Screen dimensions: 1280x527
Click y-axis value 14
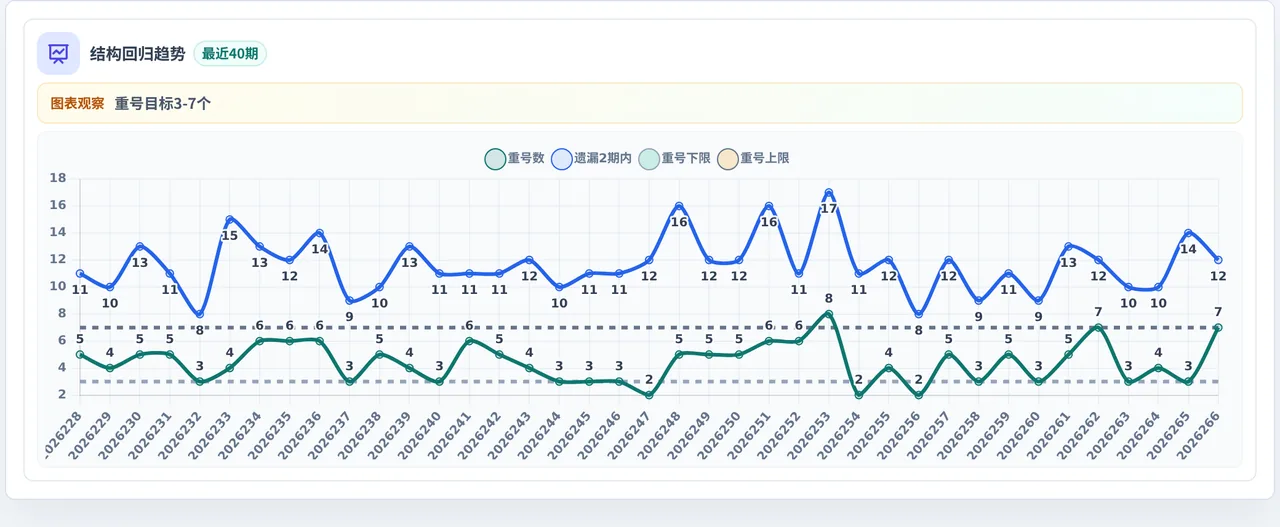58,233
